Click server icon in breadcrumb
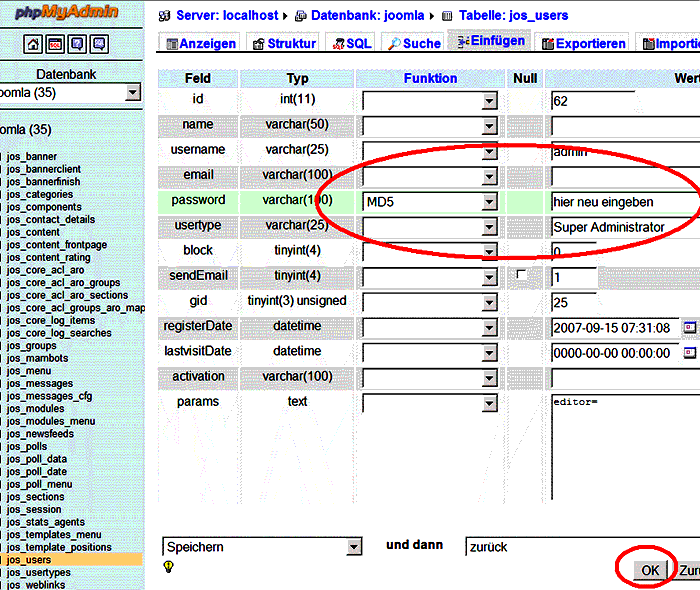Screen dimensions: 700x590 [x=164, y=16]
